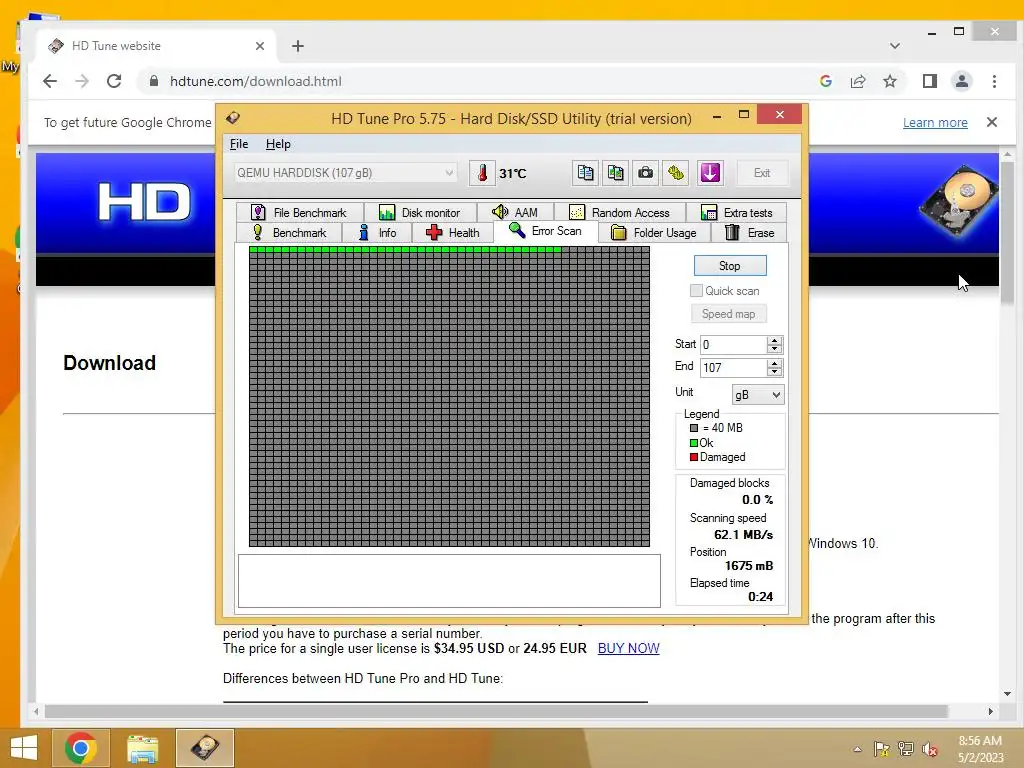Increase the Start value with up arrow
The width and height of the screenshot is (1024, 768).
pos(775,340)
